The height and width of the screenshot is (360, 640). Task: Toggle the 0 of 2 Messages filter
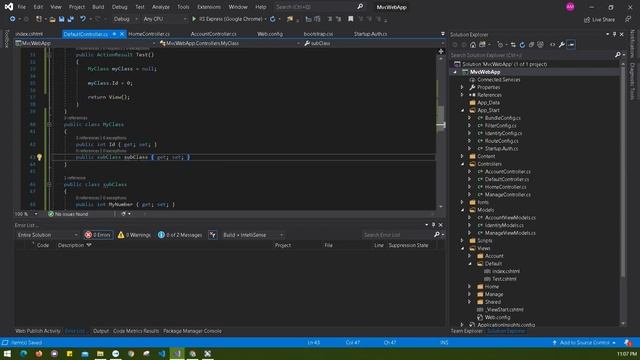click(x=180, y=235)
